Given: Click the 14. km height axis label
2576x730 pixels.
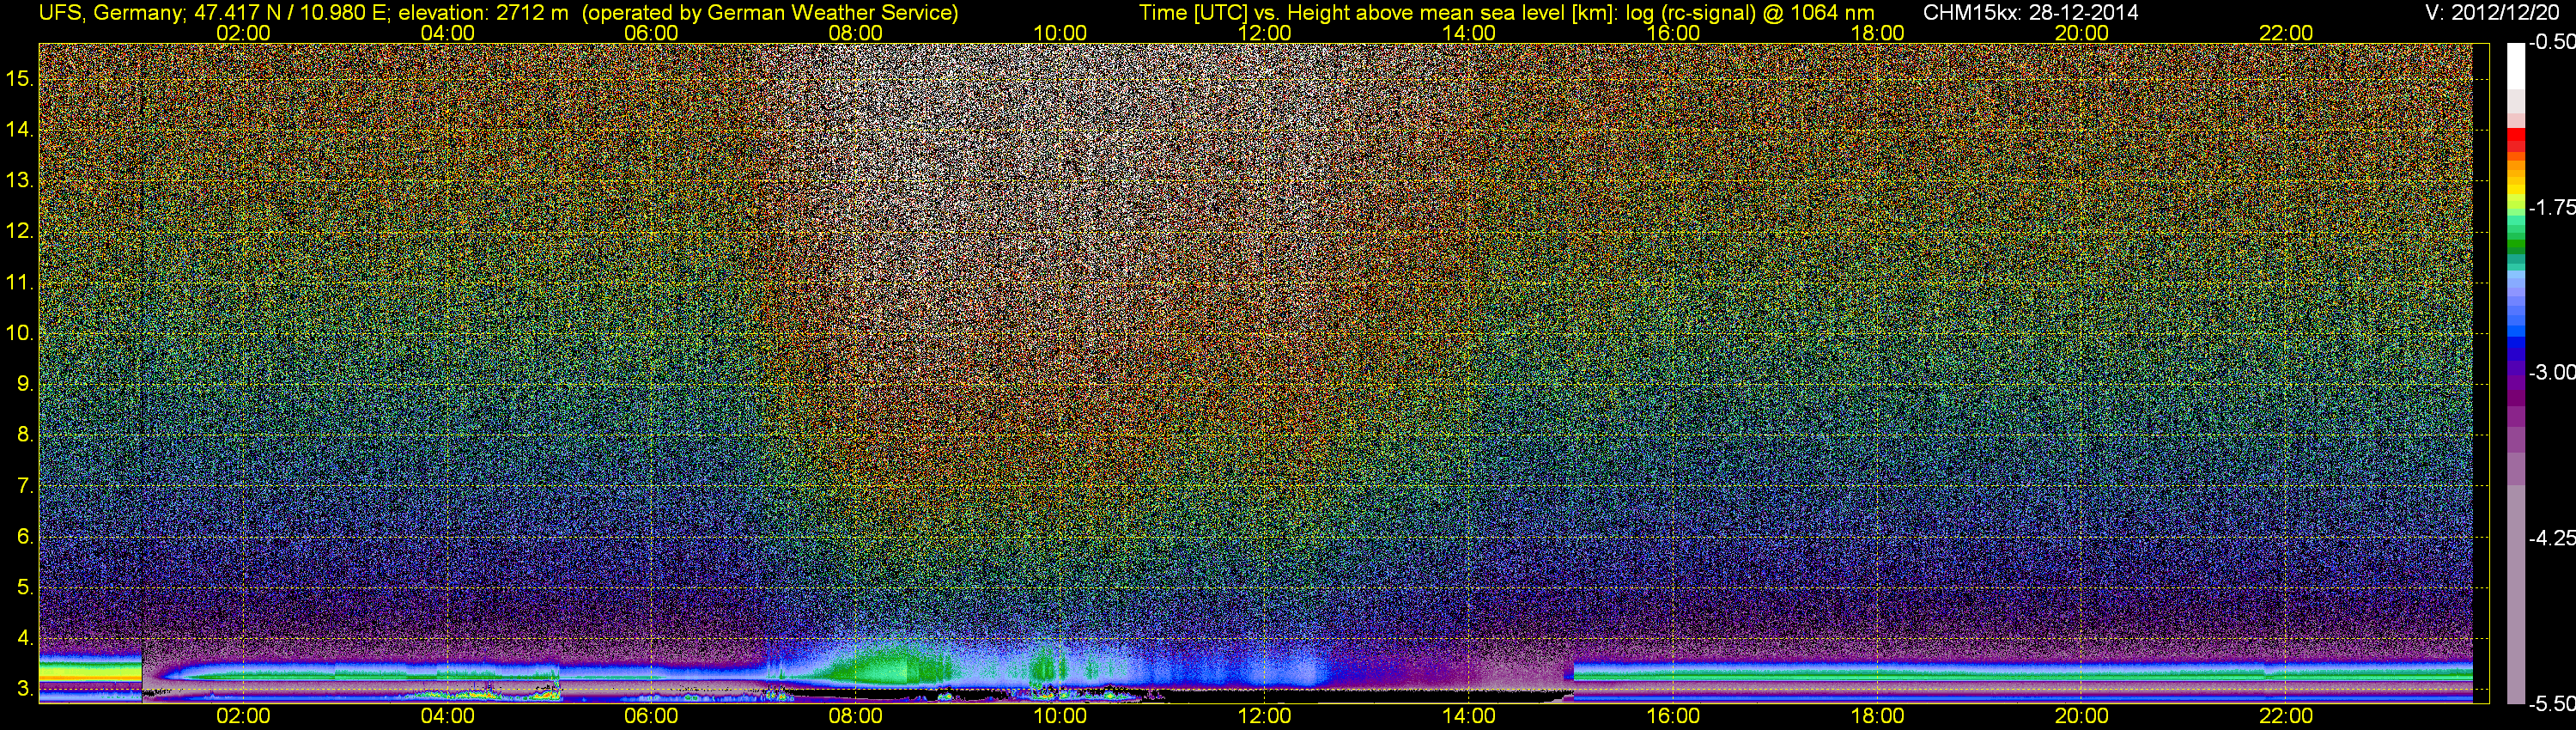Looking at the screenshot, I should (x=20, y=129).
